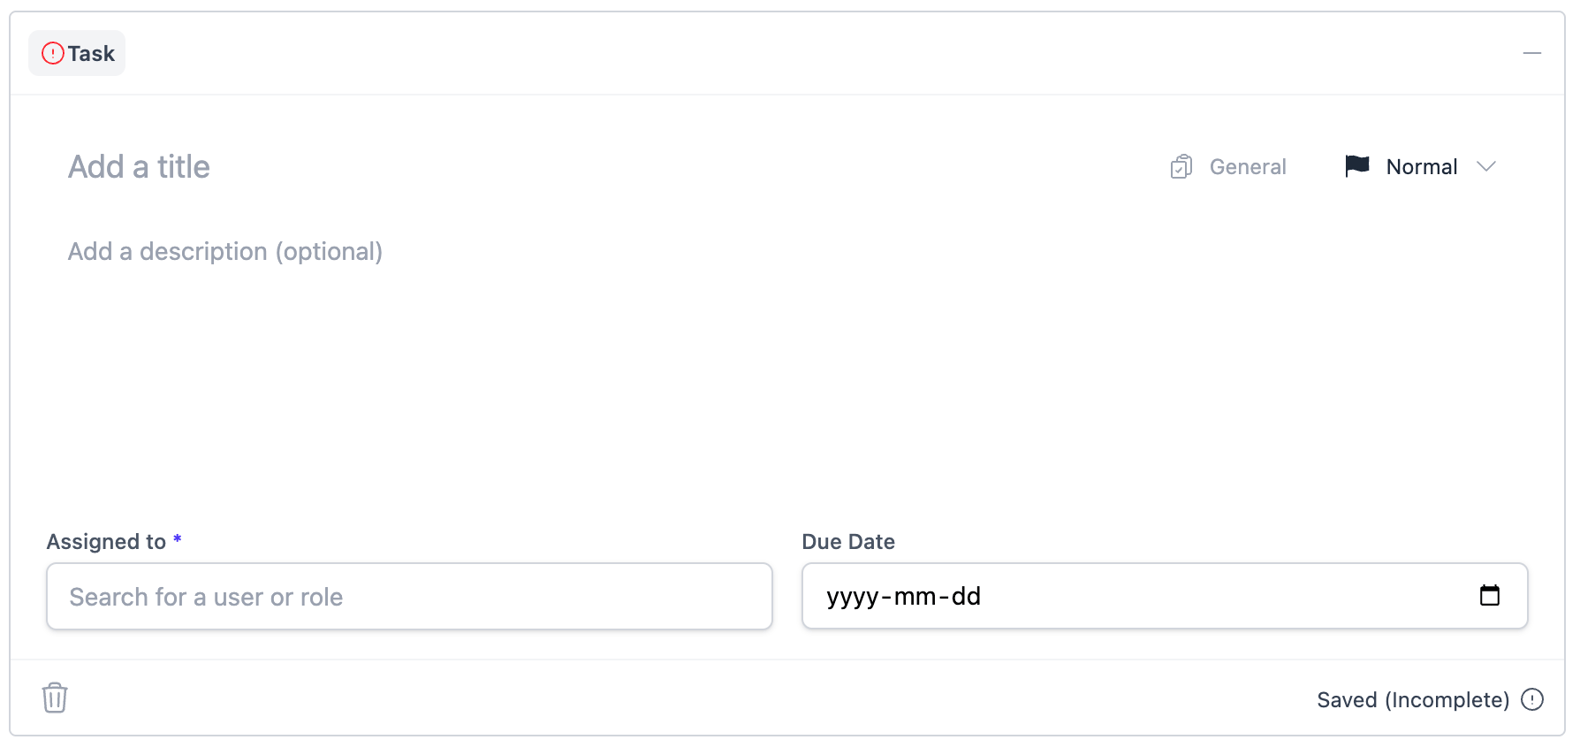Image resolution: width=1580 pixels, height=755 pixels.
Task: Open the Search for a user or role box
Action: pos(409,597)
